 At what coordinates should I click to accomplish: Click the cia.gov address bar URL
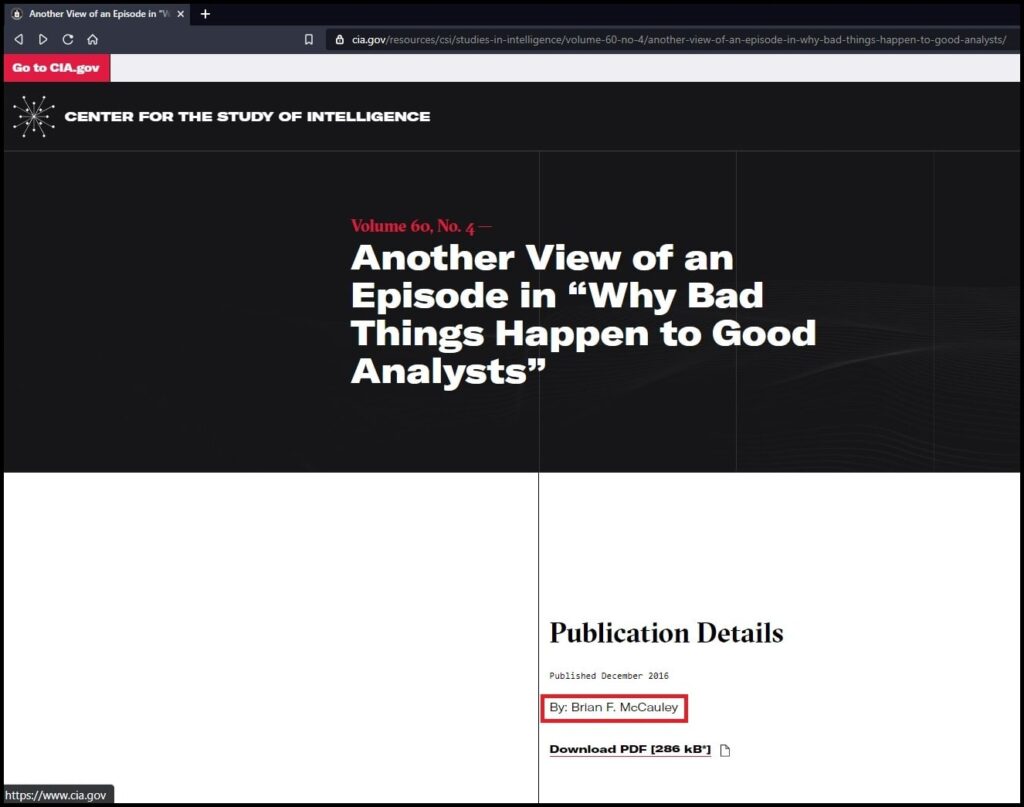pyautogui.click(x=679, y=40)
